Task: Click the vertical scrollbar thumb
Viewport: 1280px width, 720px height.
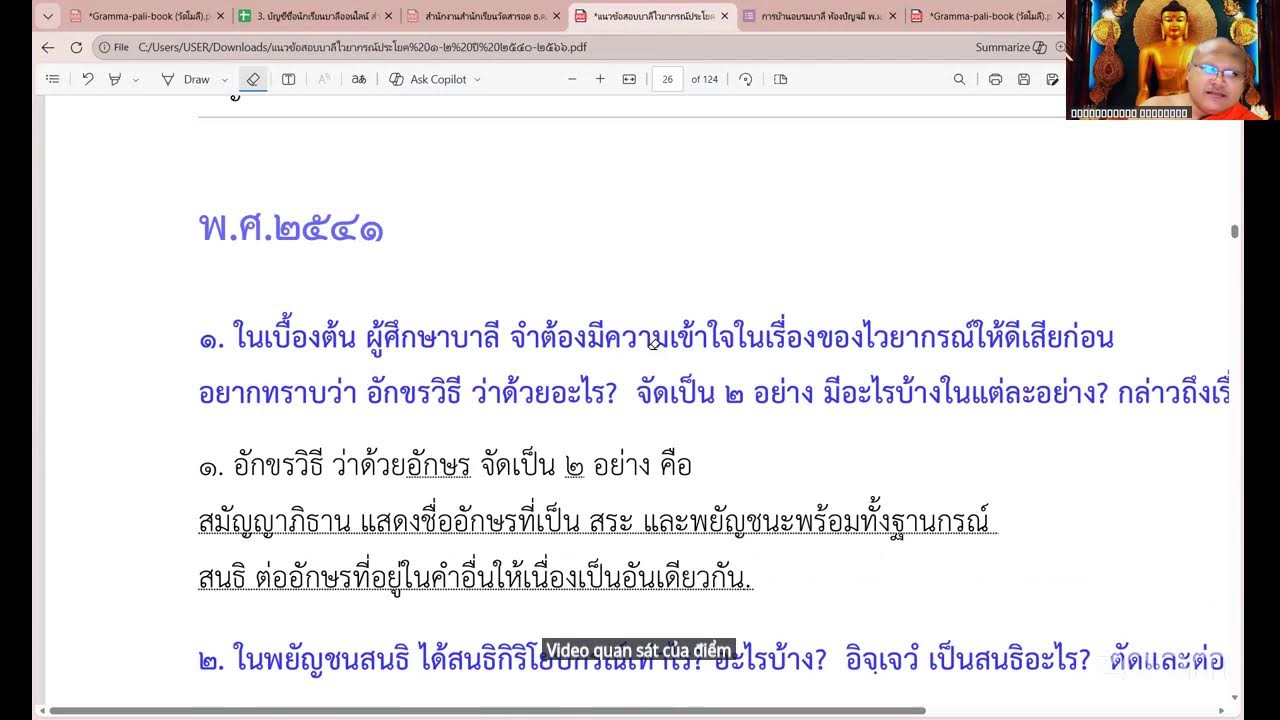Action: point(1235,231)
